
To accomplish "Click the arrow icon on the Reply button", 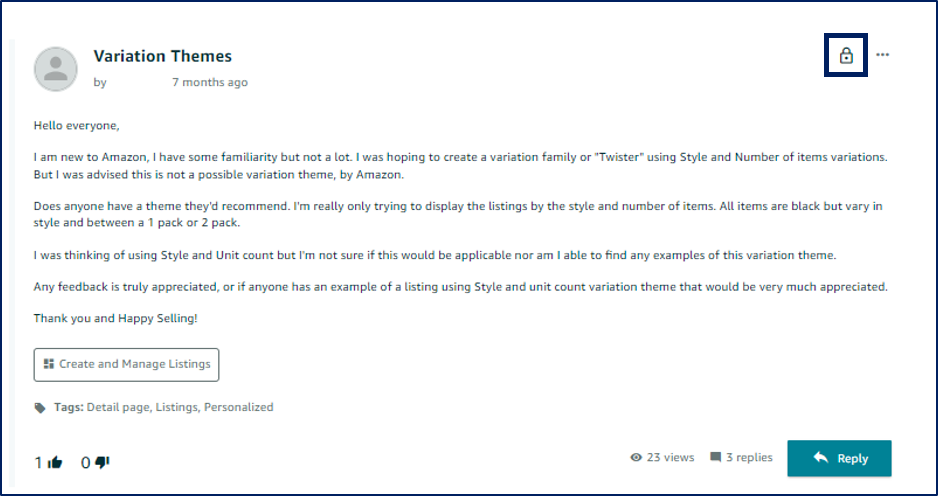I will tap(821, 458).
